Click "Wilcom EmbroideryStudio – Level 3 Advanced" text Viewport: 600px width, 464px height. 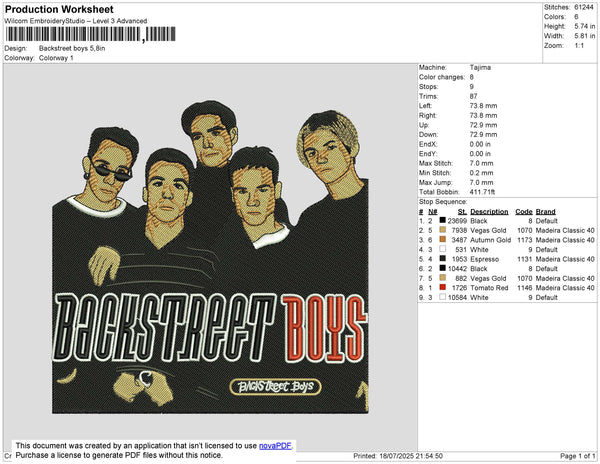point(76,21)
